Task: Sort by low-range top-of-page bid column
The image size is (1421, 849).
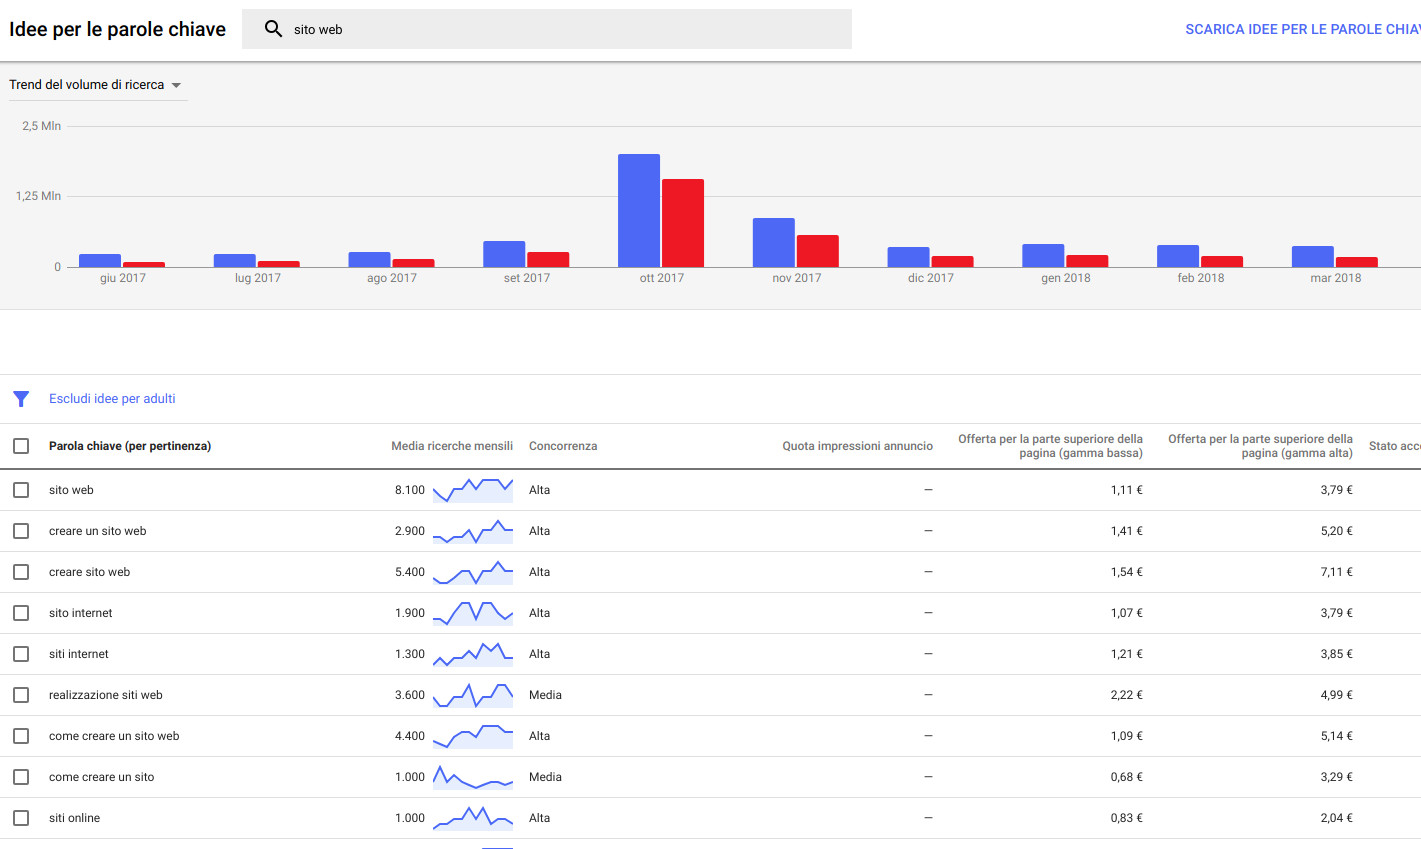Action: coord(1050,446)
